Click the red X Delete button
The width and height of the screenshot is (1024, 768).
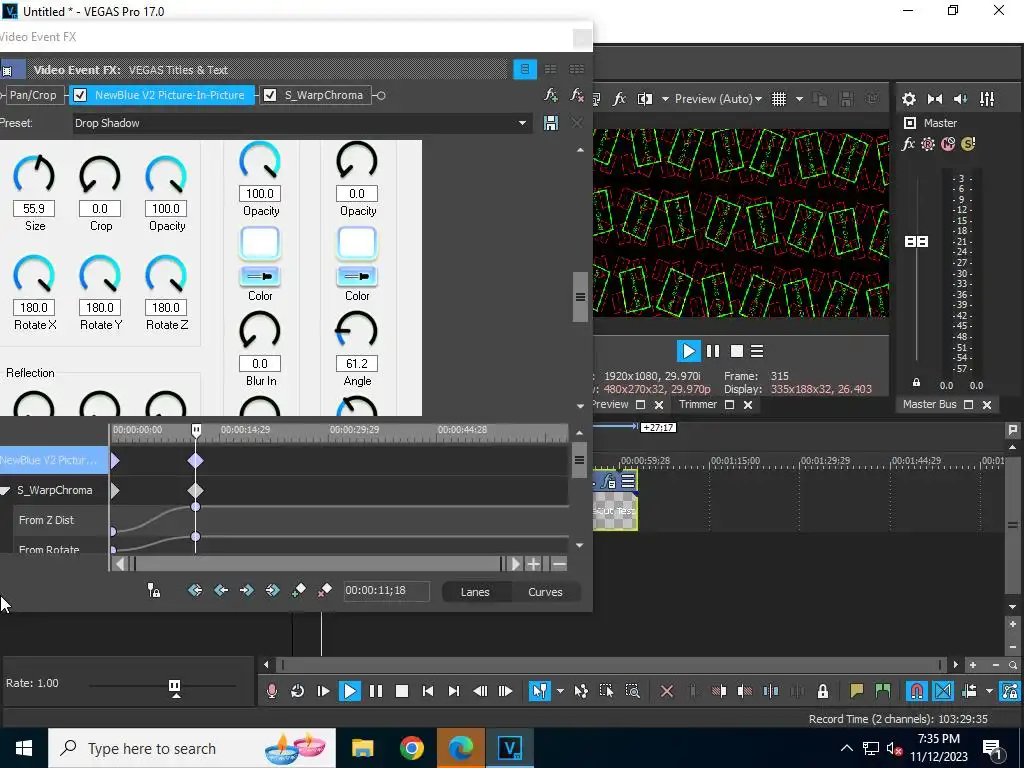coord(667,691)
